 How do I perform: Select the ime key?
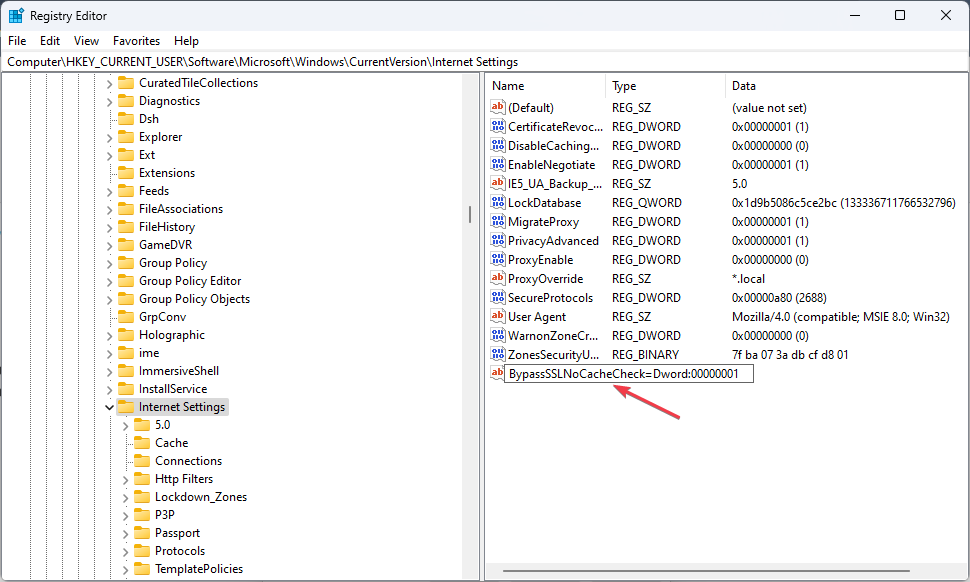[148, 353]
